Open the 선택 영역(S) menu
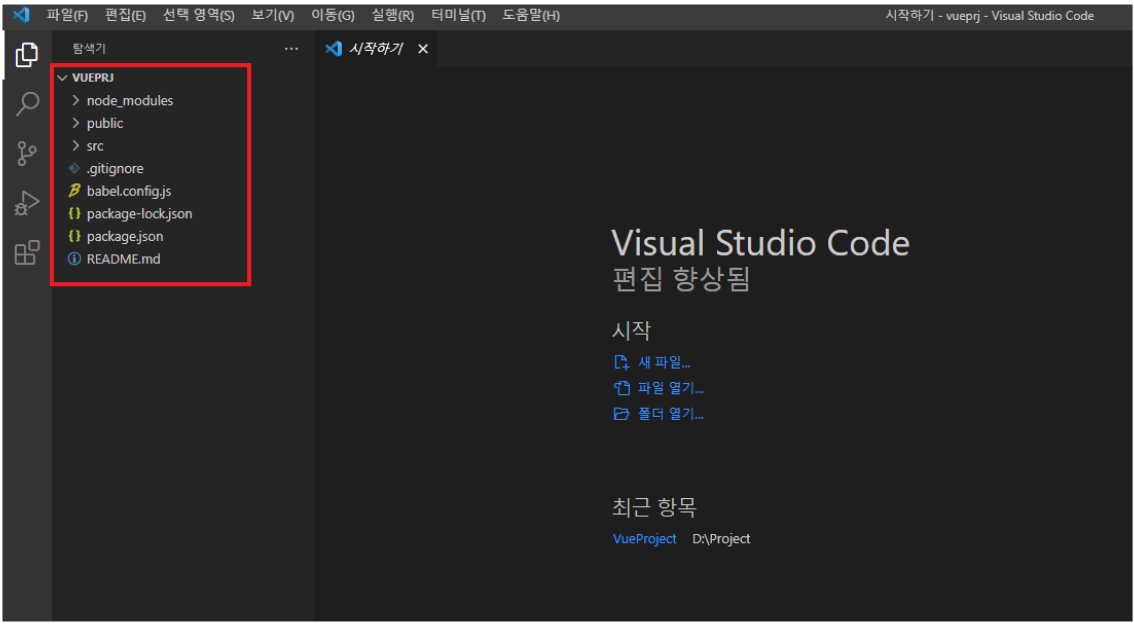This screenshot has width=1134, height=626. [199, 15]
